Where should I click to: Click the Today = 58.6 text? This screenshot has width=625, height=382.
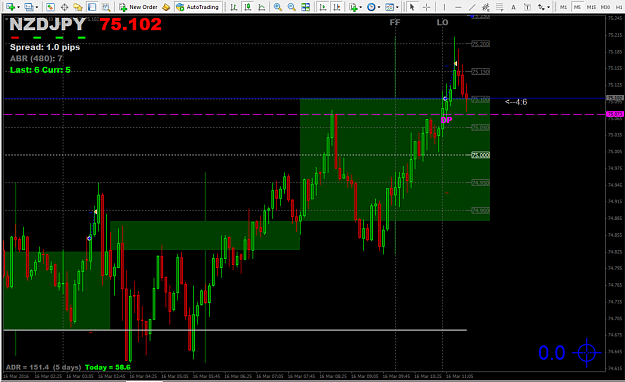pos(108,367)
